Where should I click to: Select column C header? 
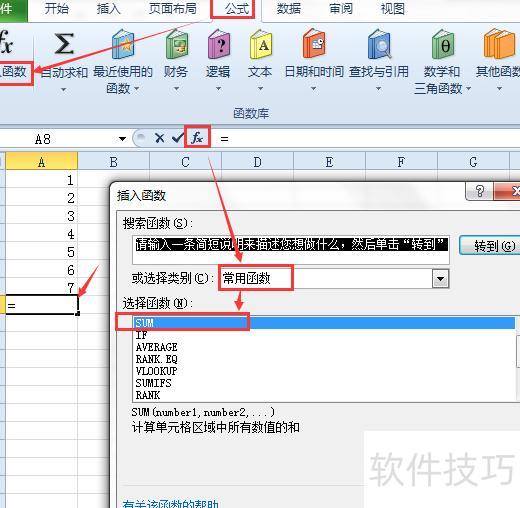[186, 162]
